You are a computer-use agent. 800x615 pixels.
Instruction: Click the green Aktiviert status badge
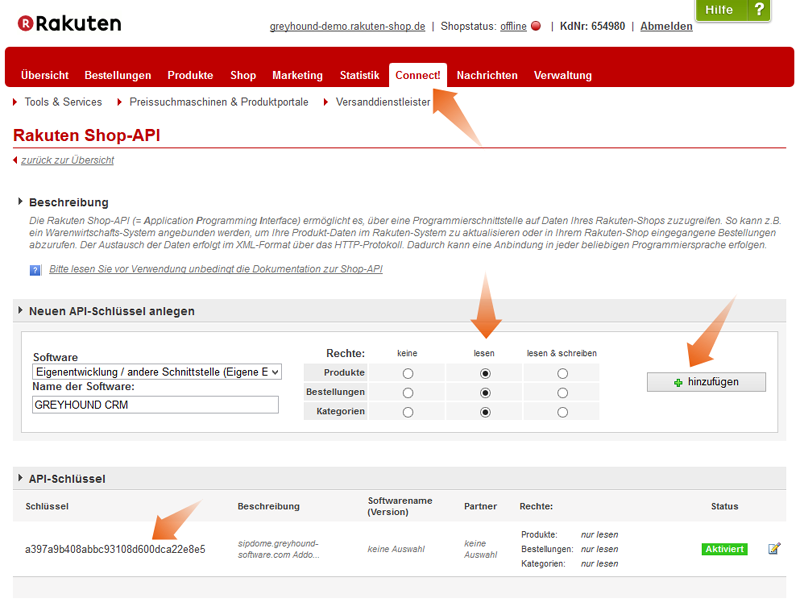point(724,549)
